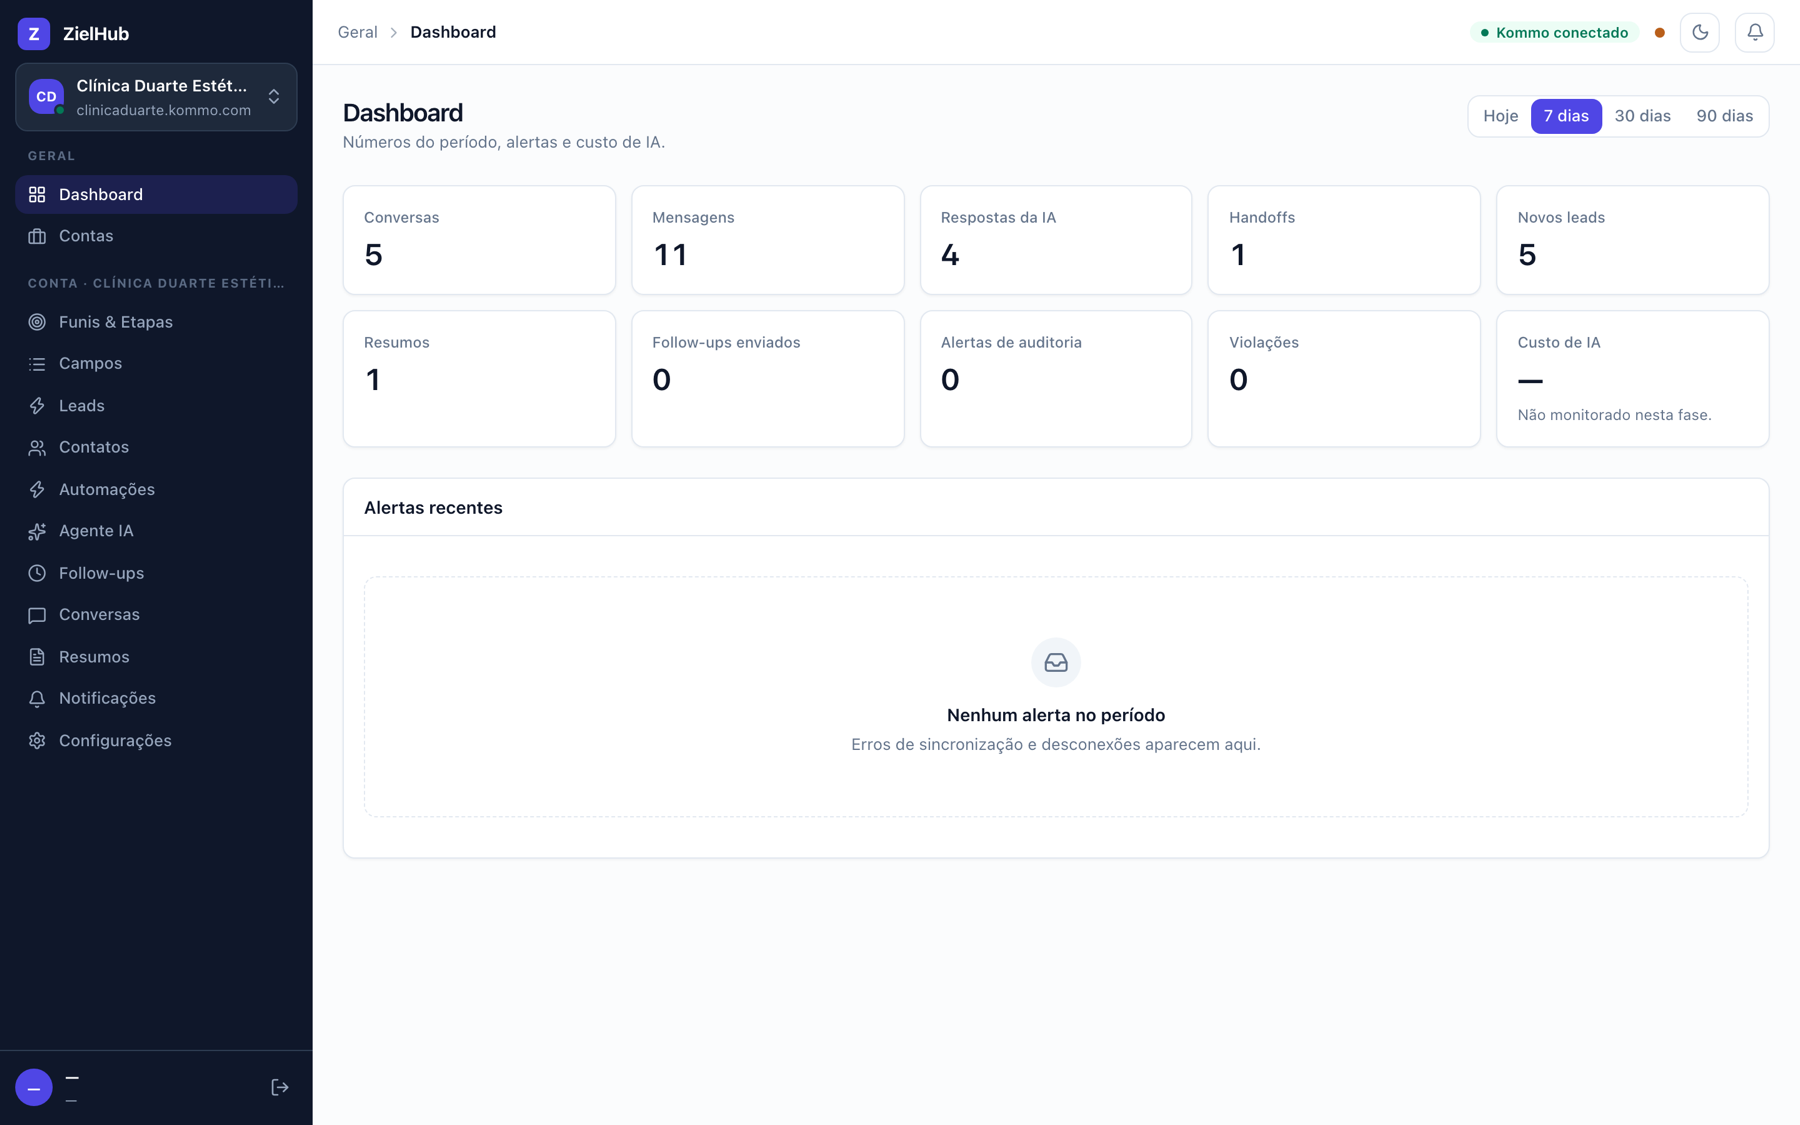The width and height of the screenshot is (1800, 1125).
Task: Click the Violações metric card
Action: [x=1344, y=379]
